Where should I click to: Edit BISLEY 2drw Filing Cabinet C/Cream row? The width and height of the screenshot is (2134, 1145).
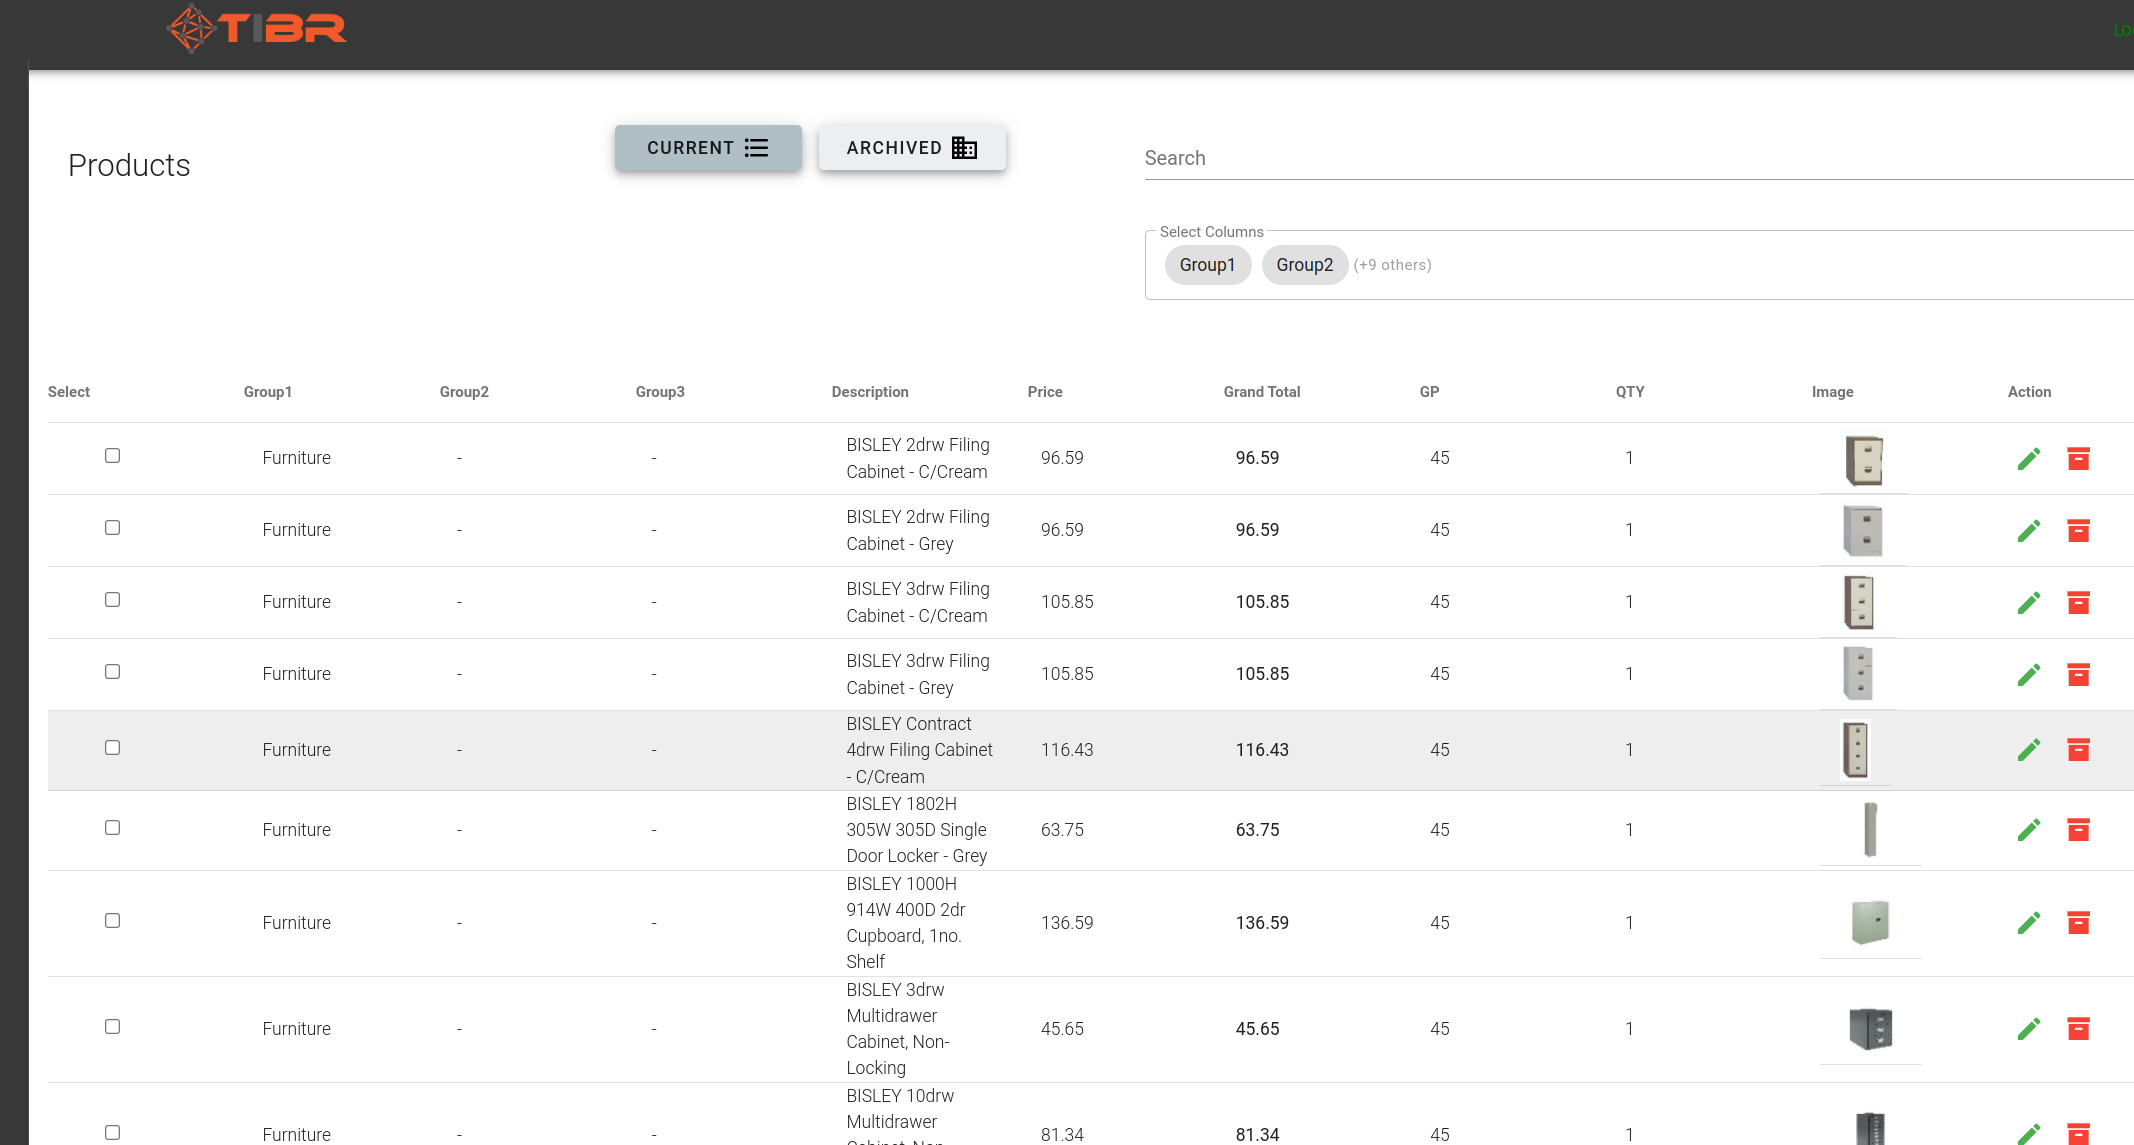[x=2029, y=459]
